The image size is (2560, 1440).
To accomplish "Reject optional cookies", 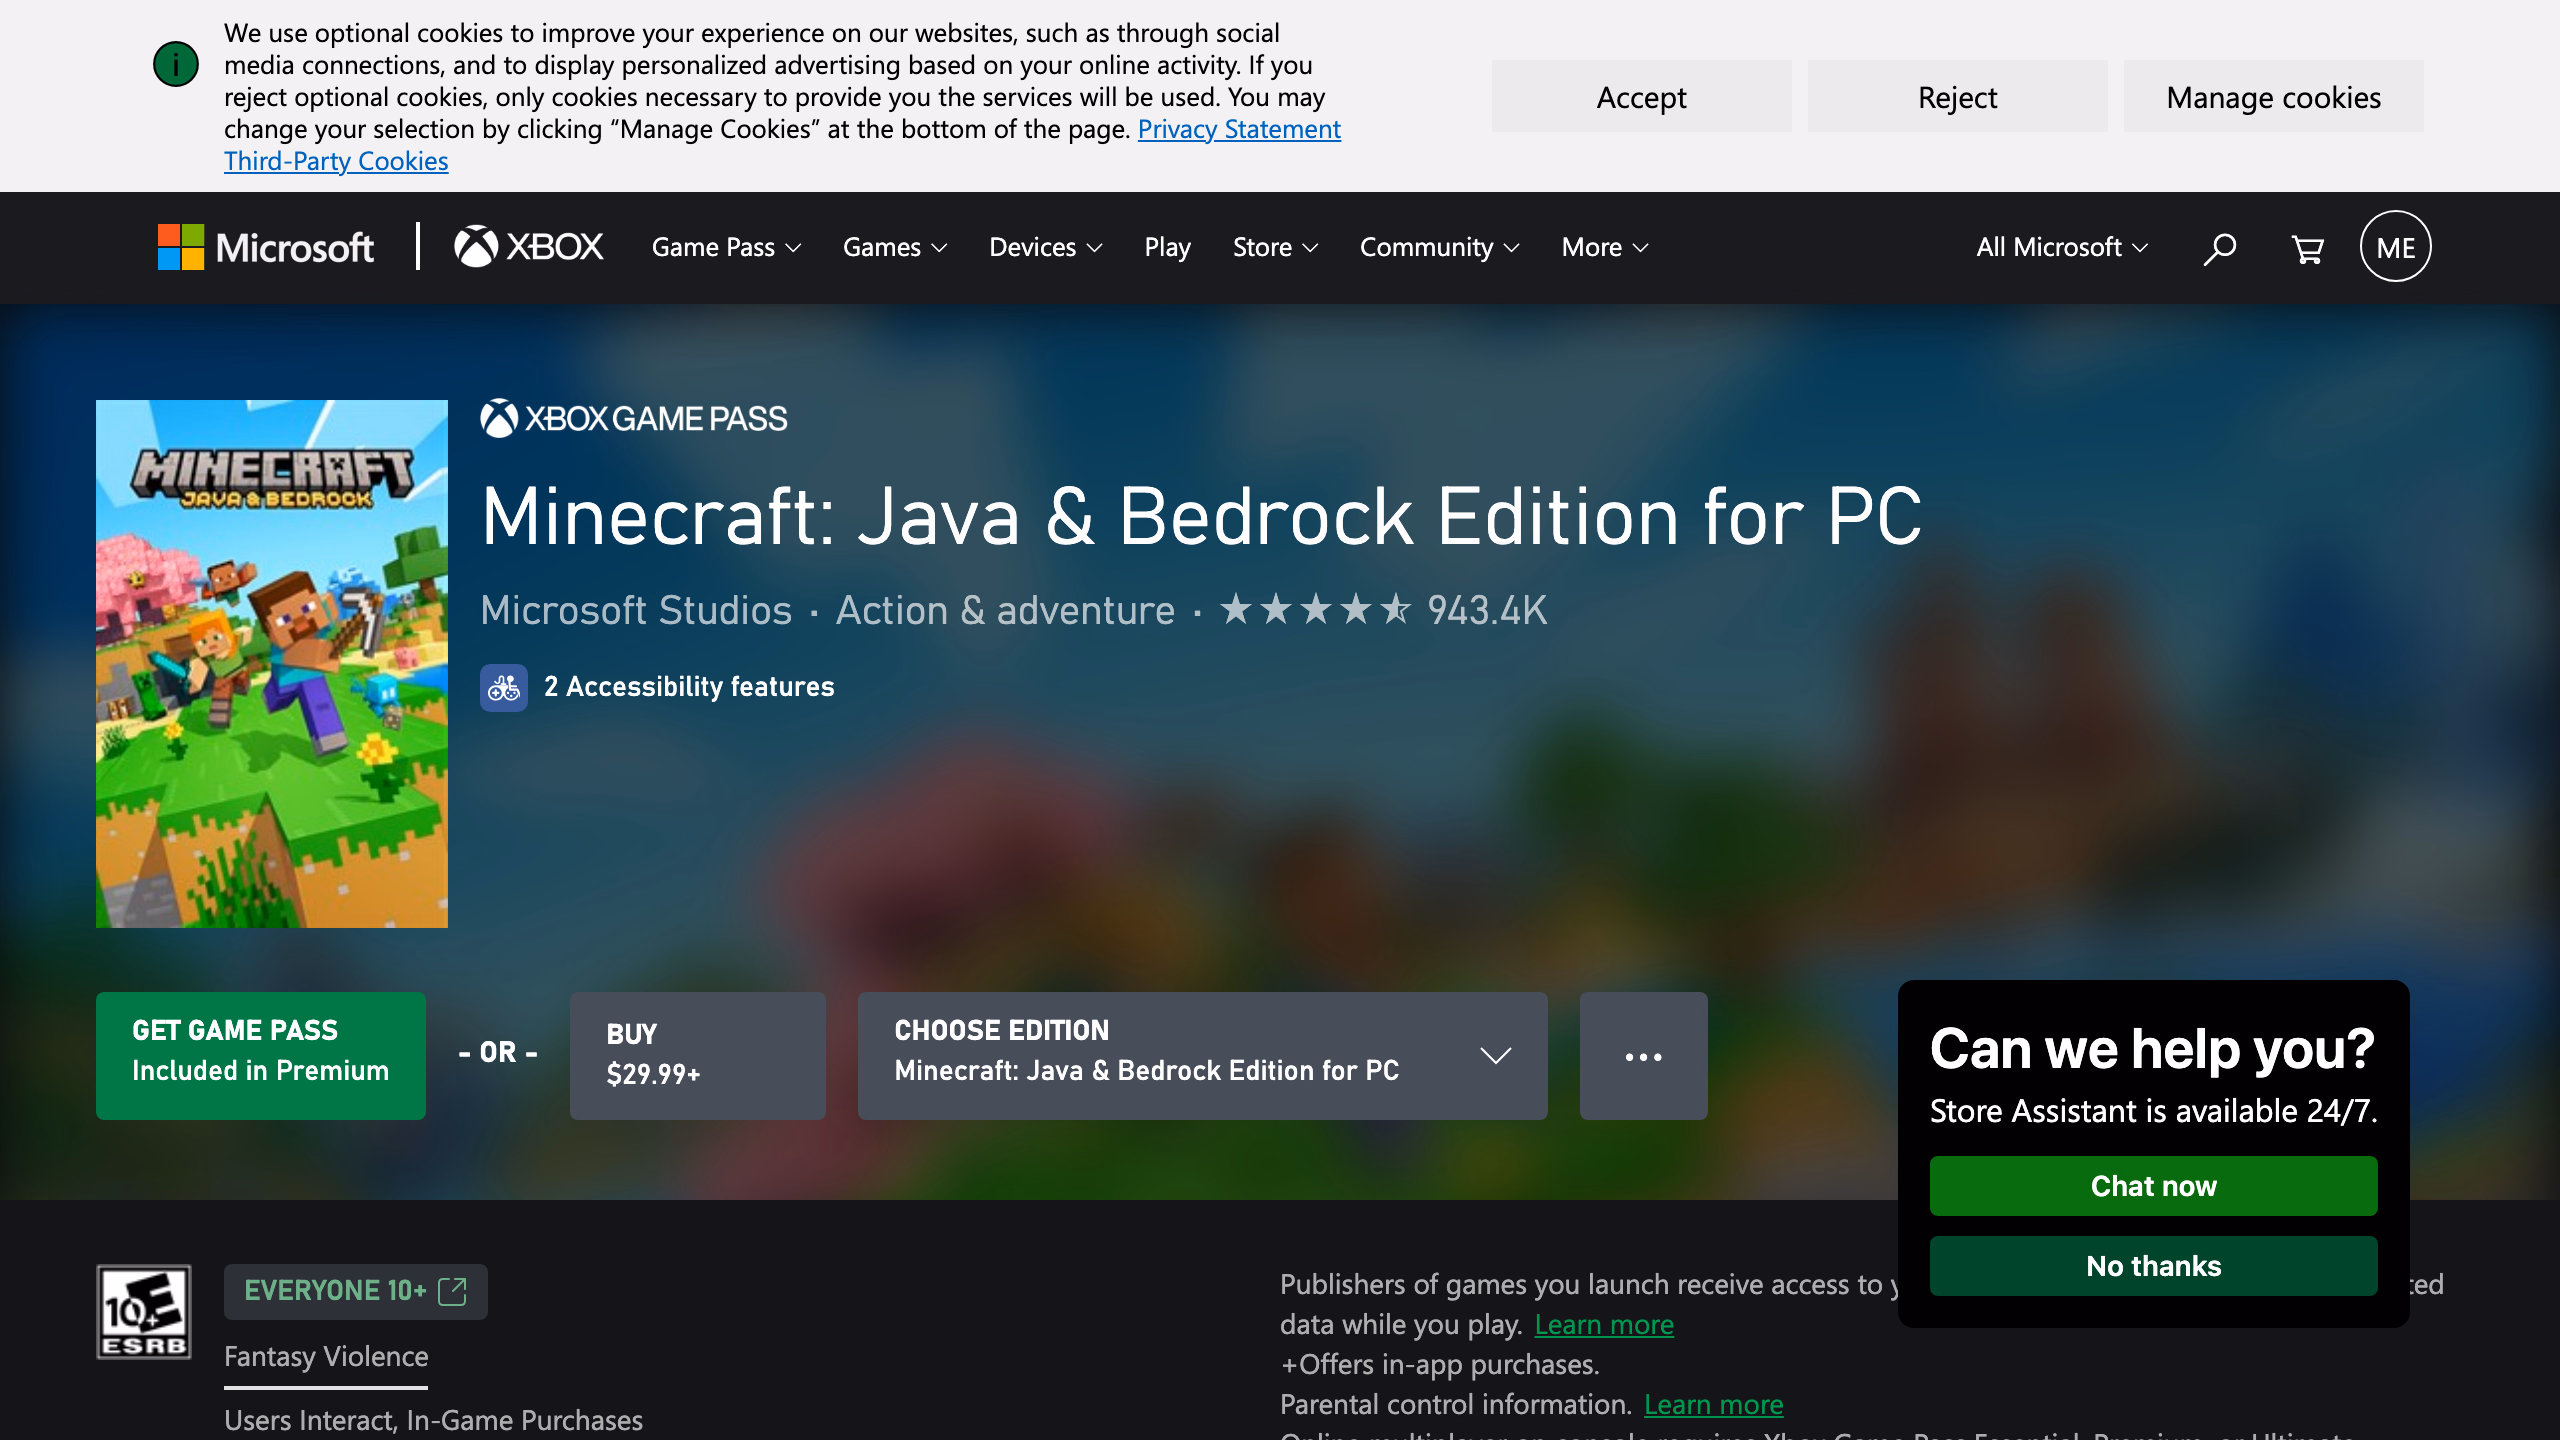I will point(1957,97).
